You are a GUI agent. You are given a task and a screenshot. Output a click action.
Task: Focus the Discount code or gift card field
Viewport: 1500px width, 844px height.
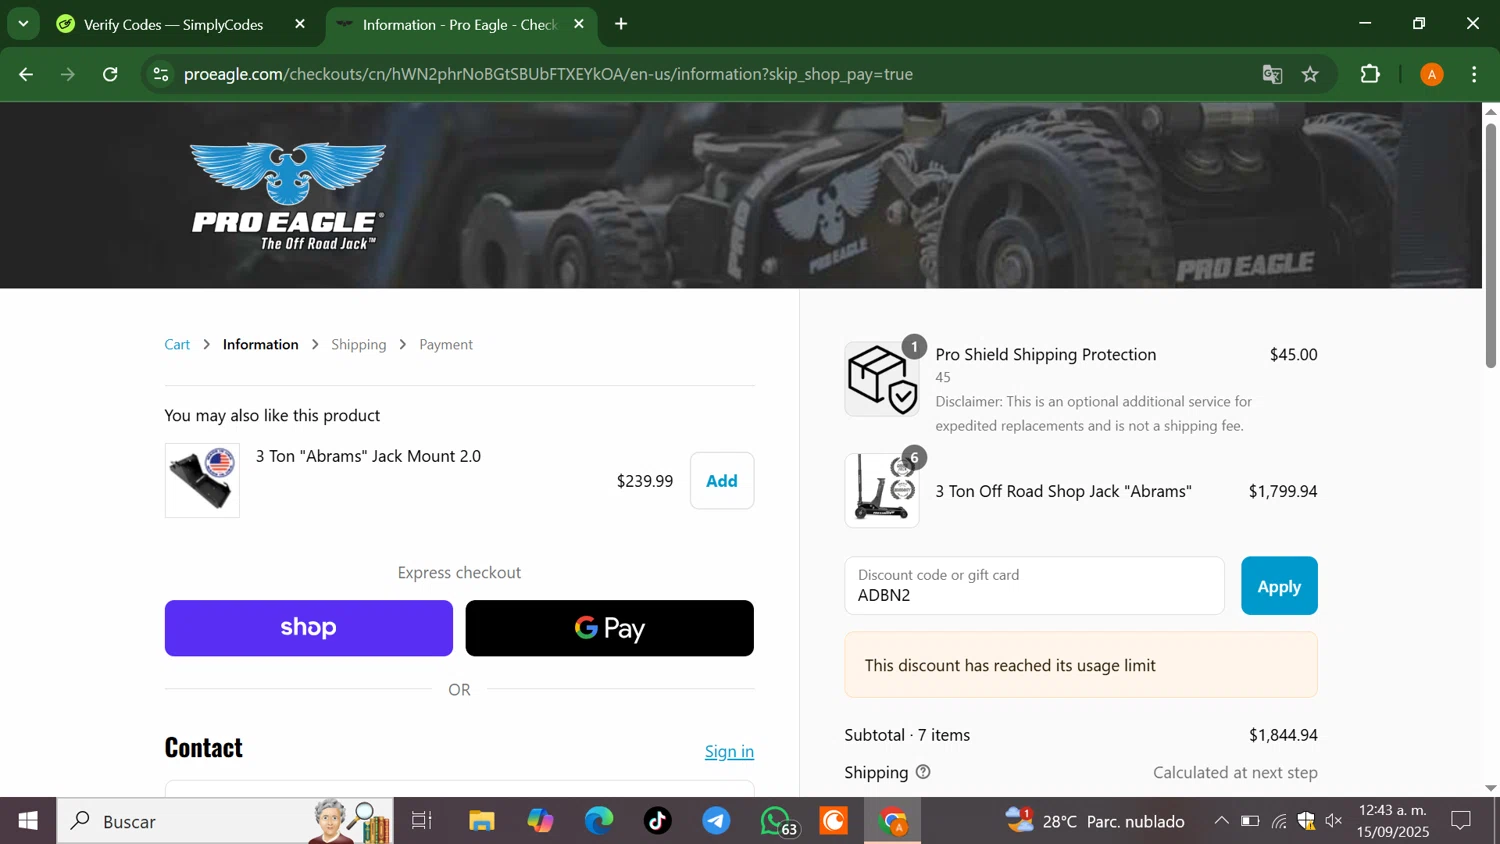pos(1034,586)
